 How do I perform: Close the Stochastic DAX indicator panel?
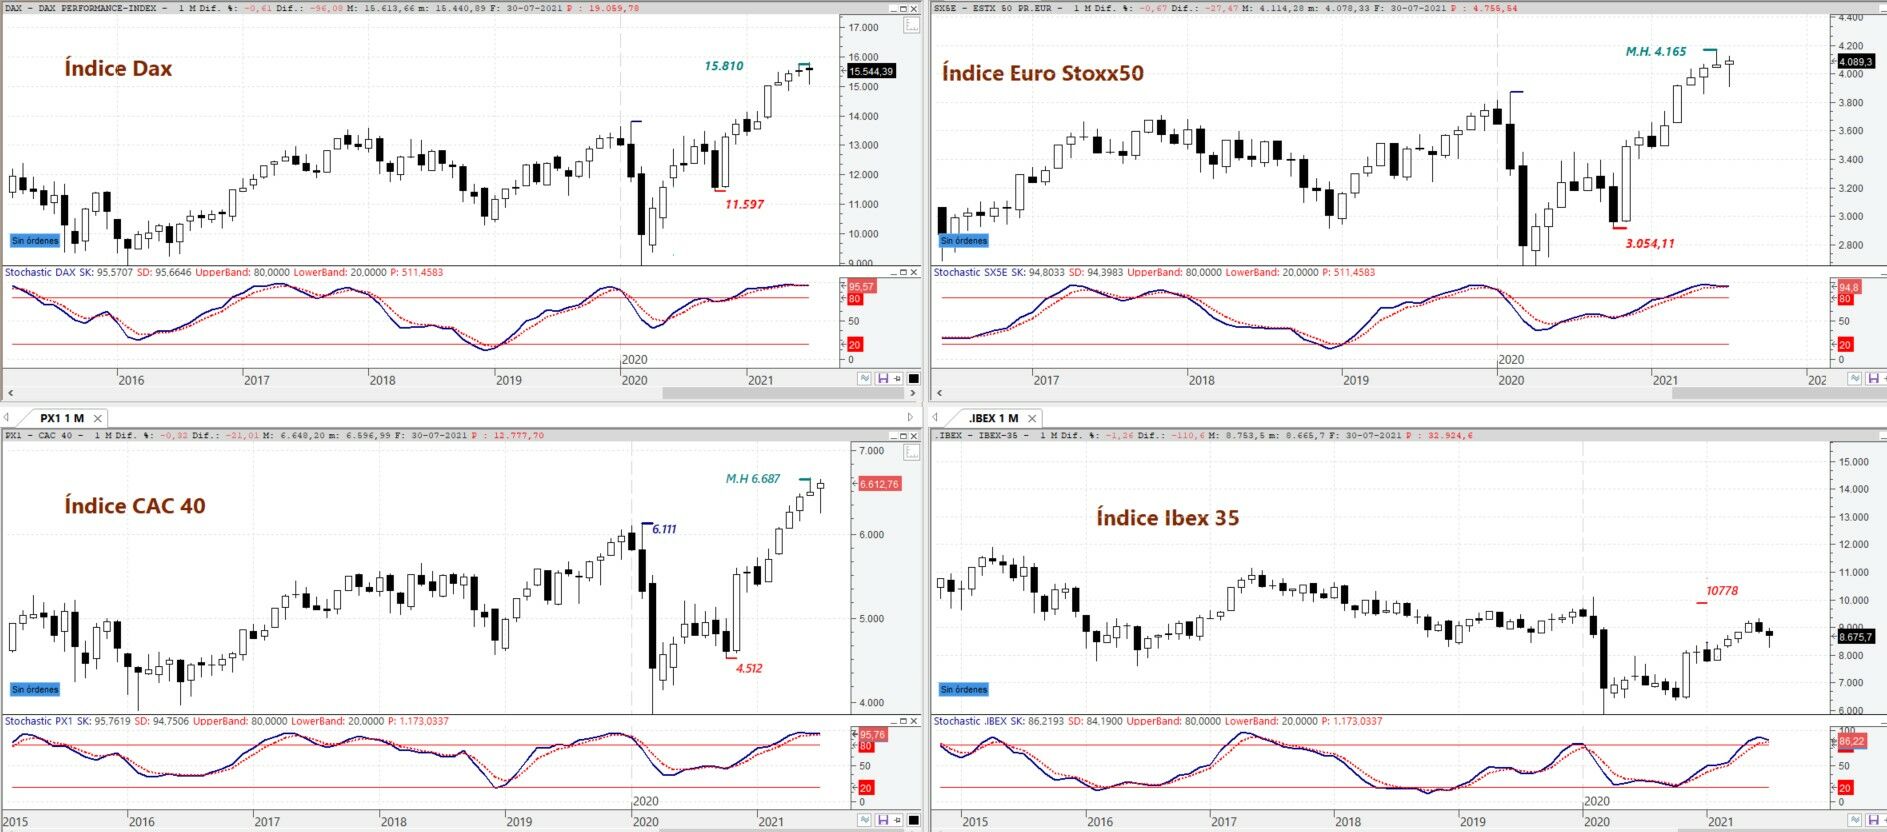point(914,272)
